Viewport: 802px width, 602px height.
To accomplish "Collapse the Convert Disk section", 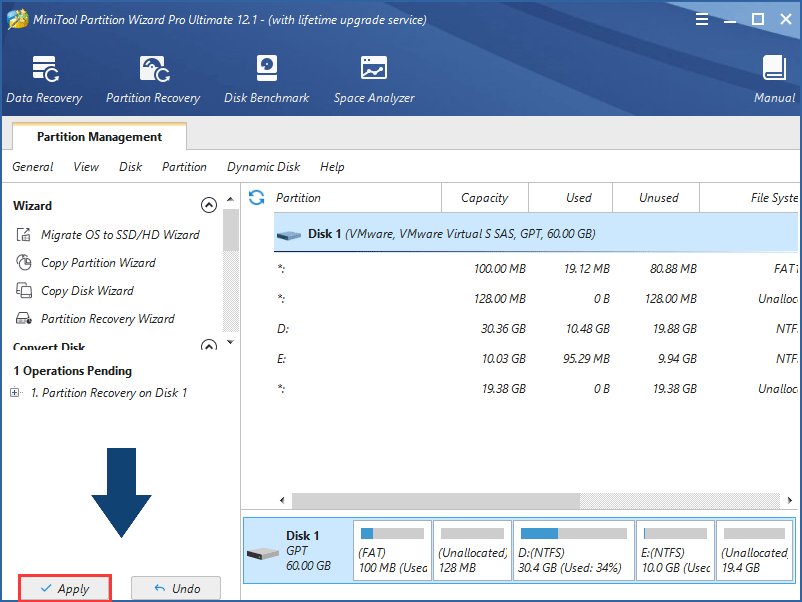I will (x=209, y=344).
